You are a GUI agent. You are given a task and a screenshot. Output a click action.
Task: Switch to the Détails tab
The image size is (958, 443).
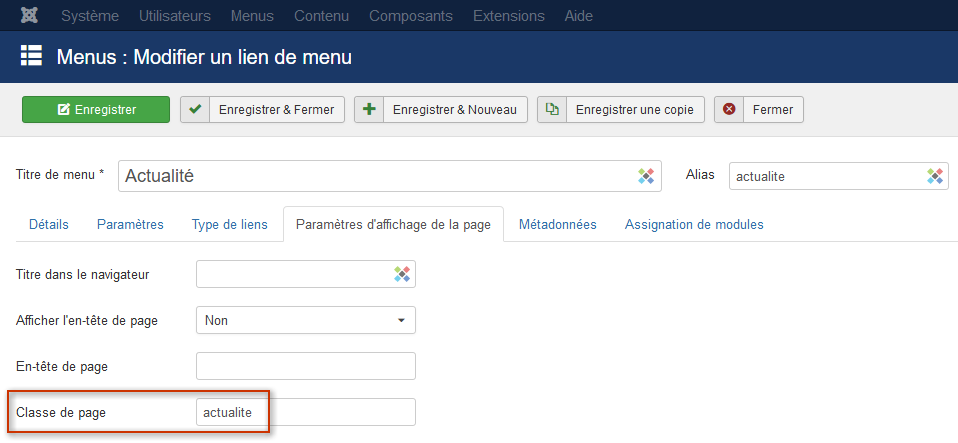coord(49,224)
